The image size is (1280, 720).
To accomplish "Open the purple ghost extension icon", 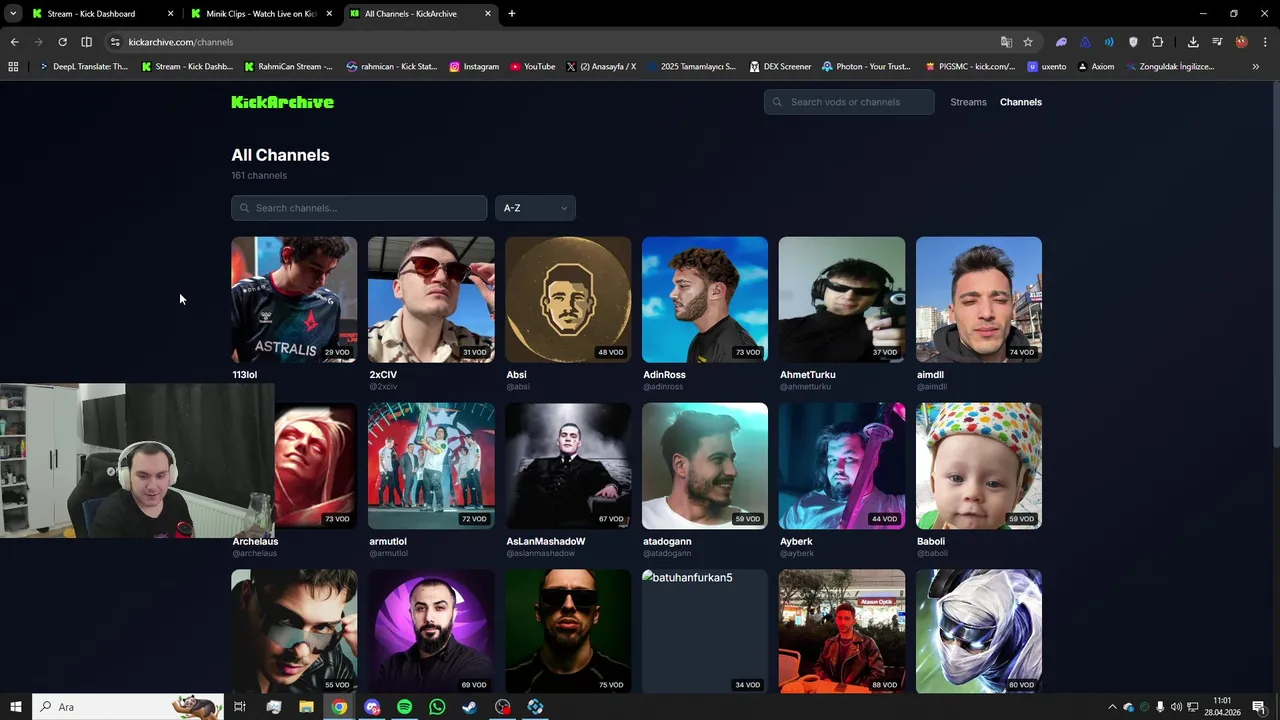I will 1061,42.
